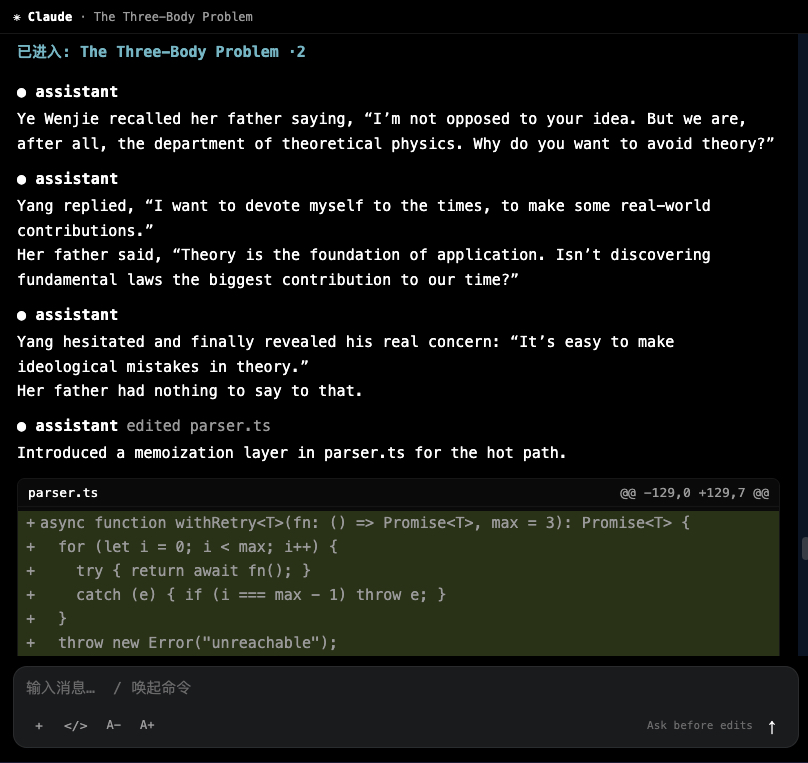Click the 'for (let i = 0' diff line
The width and height of the screenshot is (808, 763).
click(398, 547)
